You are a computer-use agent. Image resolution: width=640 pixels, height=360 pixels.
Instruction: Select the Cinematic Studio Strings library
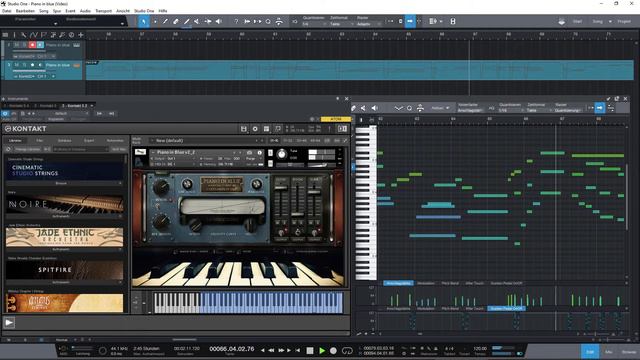pos(64,171)
